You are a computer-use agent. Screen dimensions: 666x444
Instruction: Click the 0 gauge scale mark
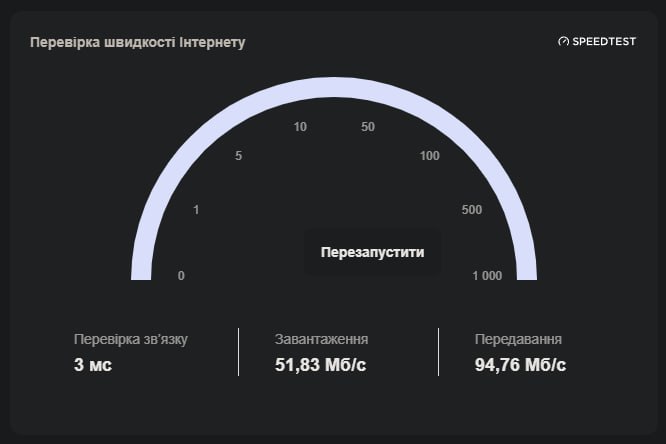tap(181, 276)
